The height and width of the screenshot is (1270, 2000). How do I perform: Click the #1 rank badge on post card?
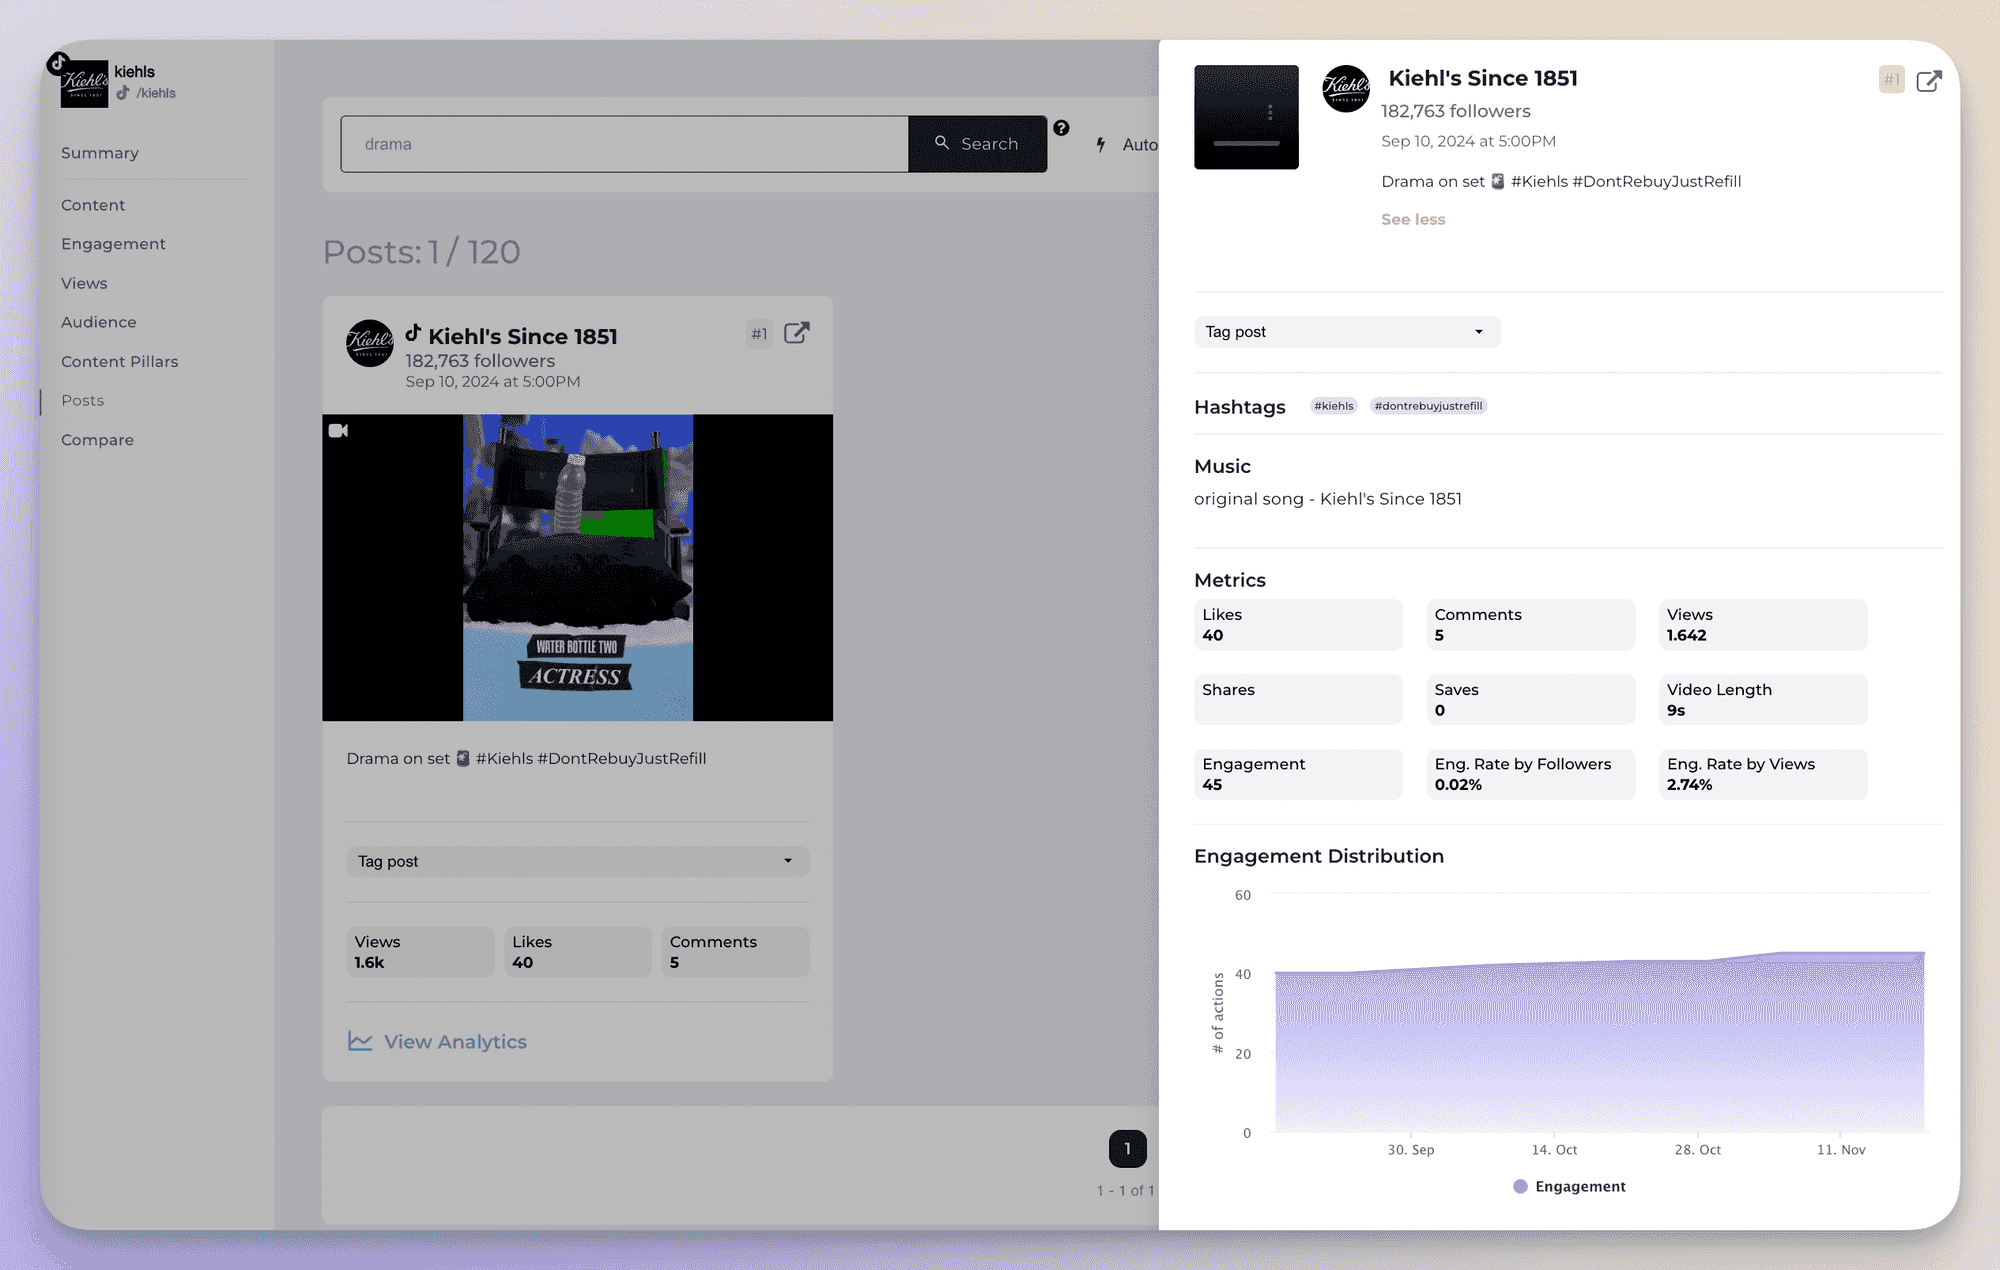coord(759,334)
